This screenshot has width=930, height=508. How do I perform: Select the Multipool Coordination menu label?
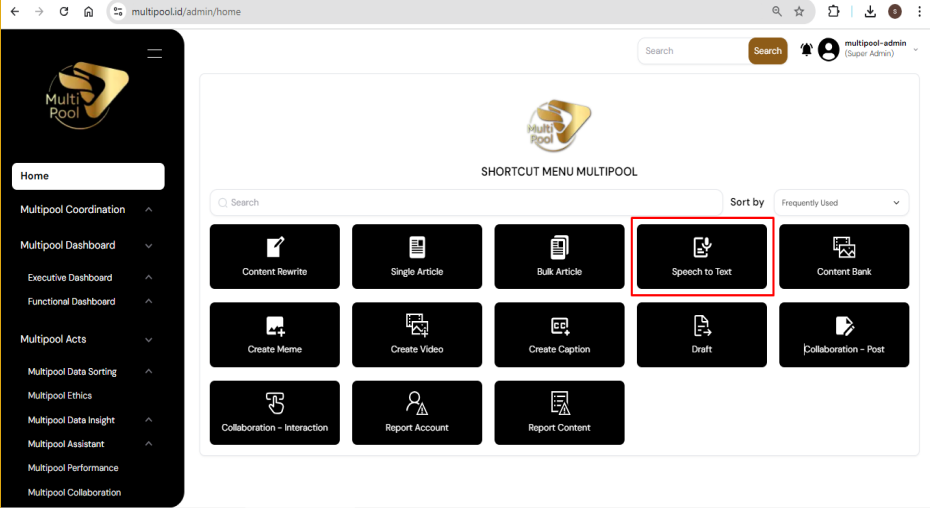[72, 209]
